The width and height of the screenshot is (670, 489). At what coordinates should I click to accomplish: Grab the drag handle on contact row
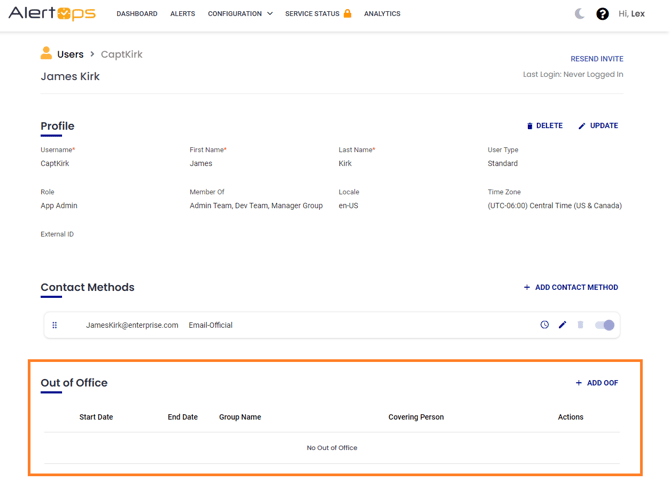pos(55,325)
